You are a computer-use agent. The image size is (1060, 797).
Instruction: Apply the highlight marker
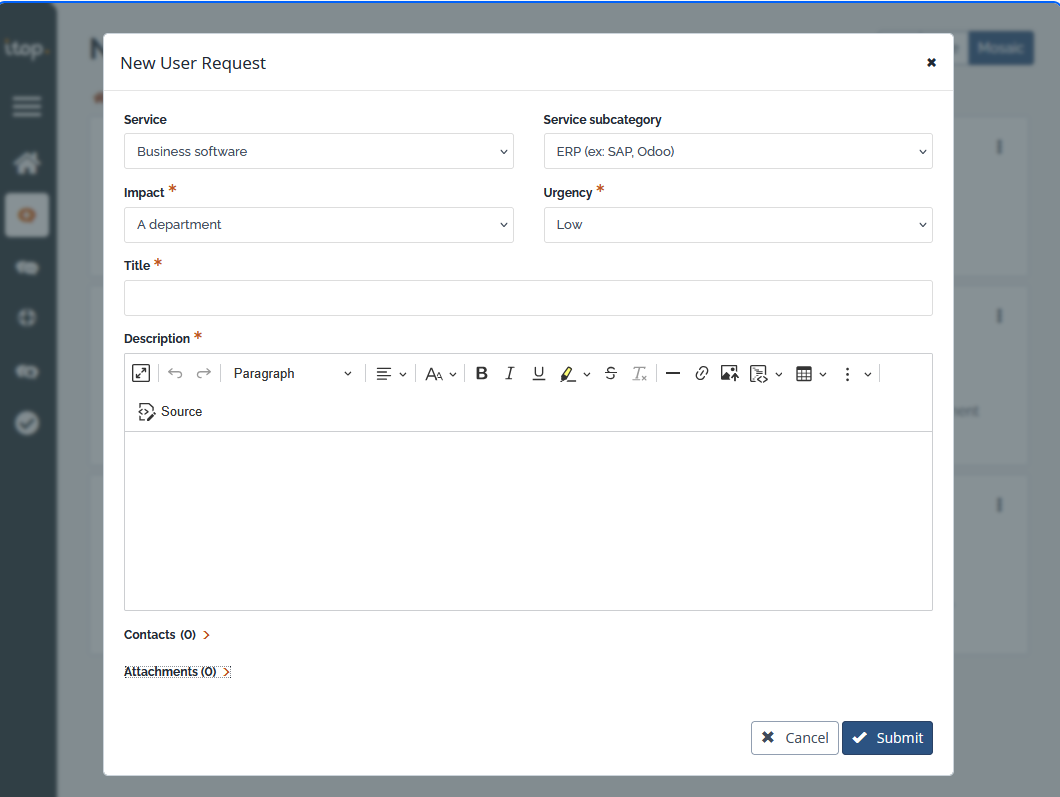pyautogui.click(x=567, y=373)
